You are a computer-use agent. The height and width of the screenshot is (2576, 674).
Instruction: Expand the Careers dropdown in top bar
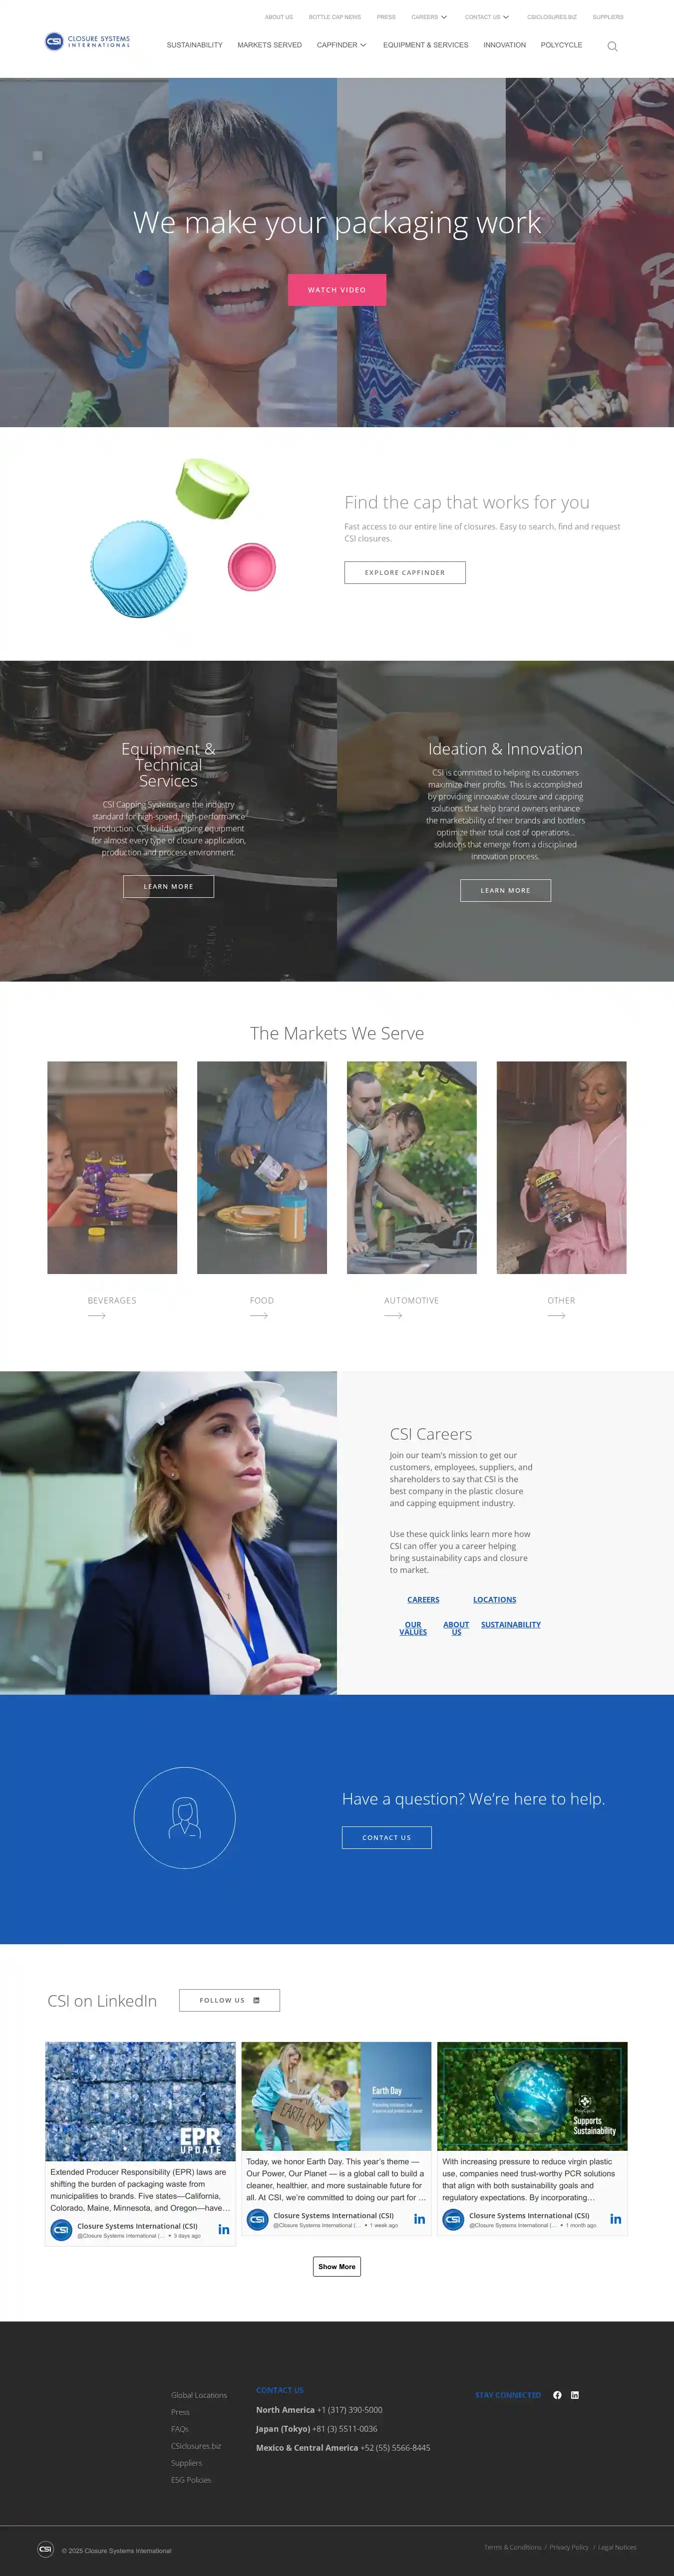coord(429,17)
